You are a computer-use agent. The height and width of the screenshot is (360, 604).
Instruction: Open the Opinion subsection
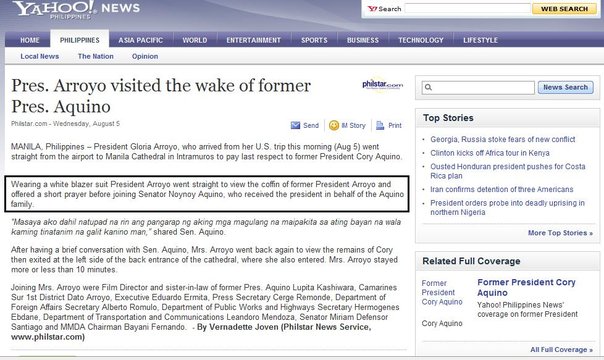[x=145, y=56]
